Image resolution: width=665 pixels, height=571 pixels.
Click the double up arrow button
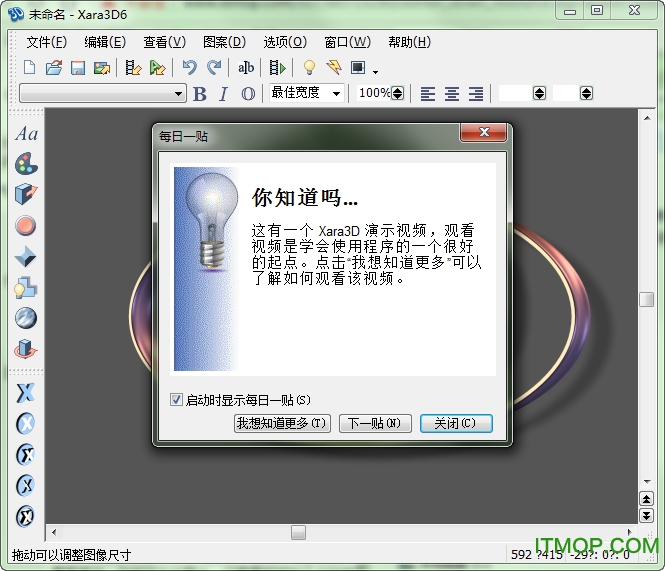647,499
